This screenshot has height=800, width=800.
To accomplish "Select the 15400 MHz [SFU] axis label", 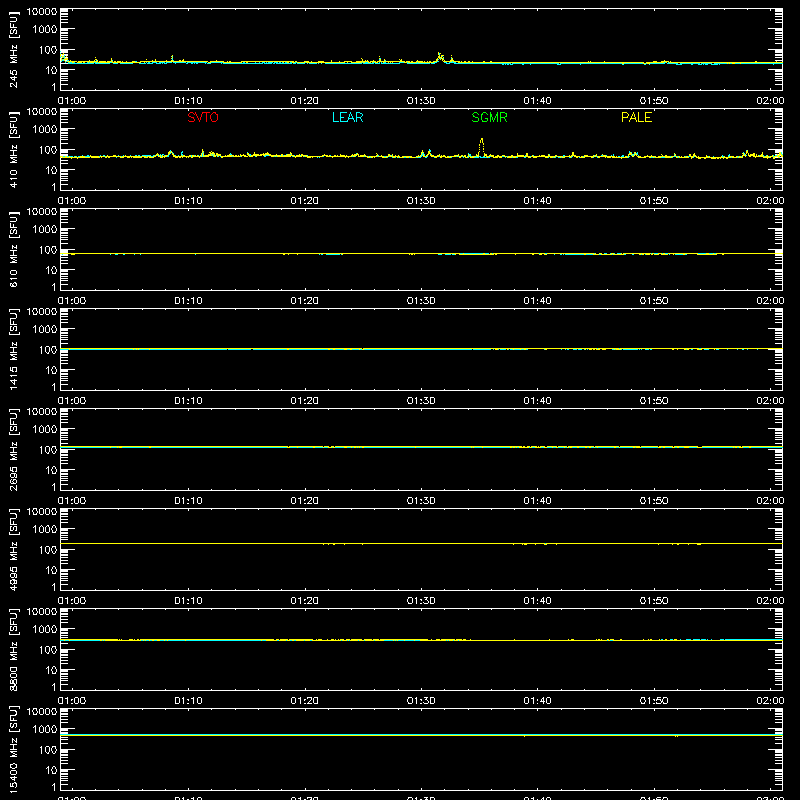I will click(13, 749).
